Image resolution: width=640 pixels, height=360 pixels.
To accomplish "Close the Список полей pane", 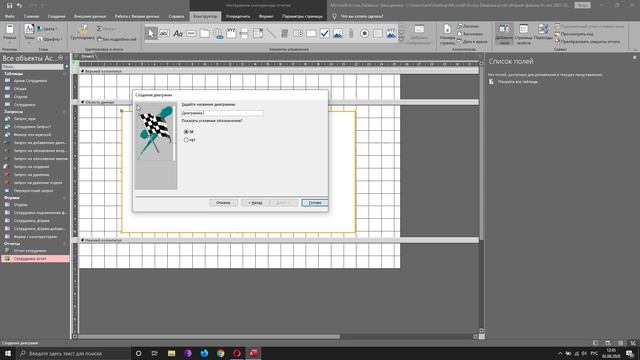I will point(634,58).
